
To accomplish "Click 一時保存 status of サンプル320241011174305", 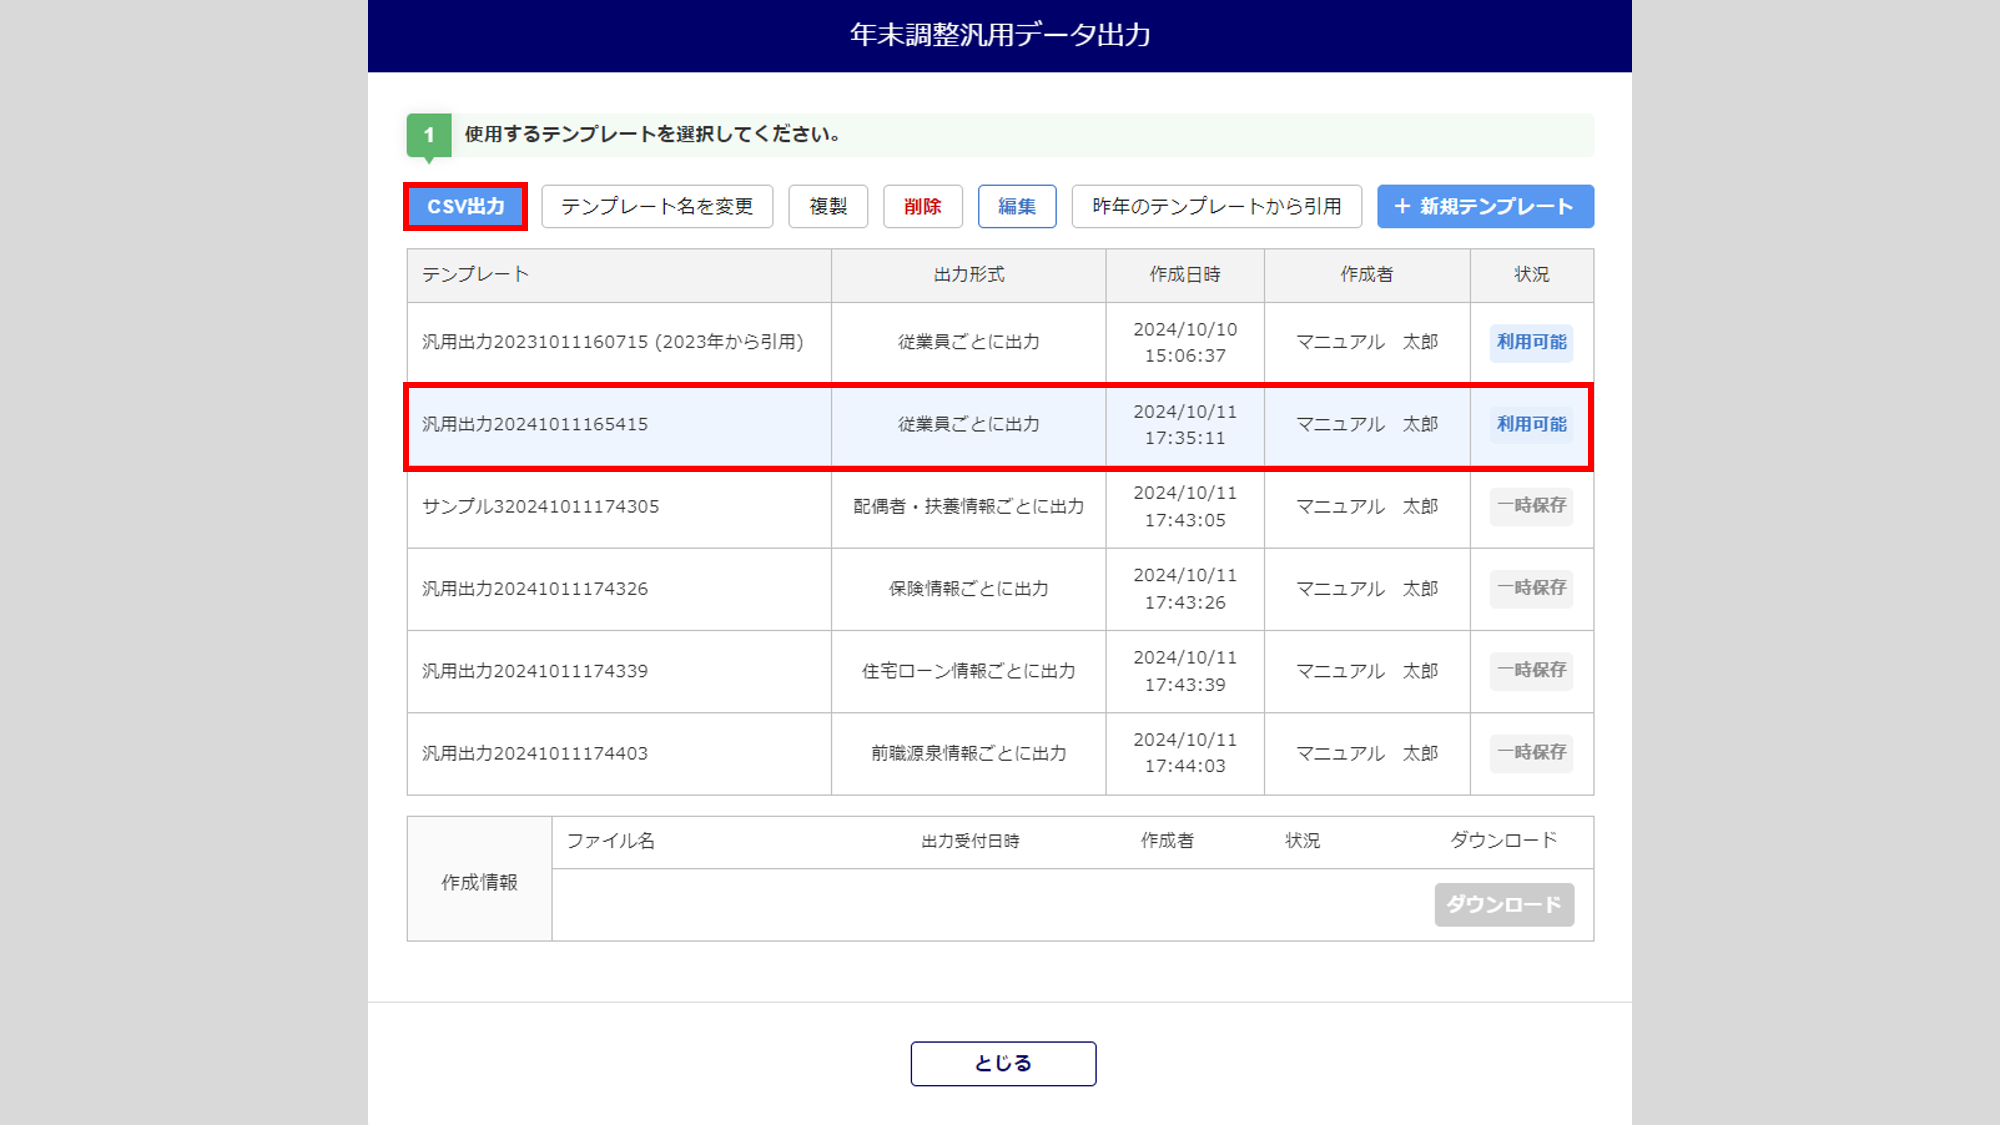I will 1531,506.
